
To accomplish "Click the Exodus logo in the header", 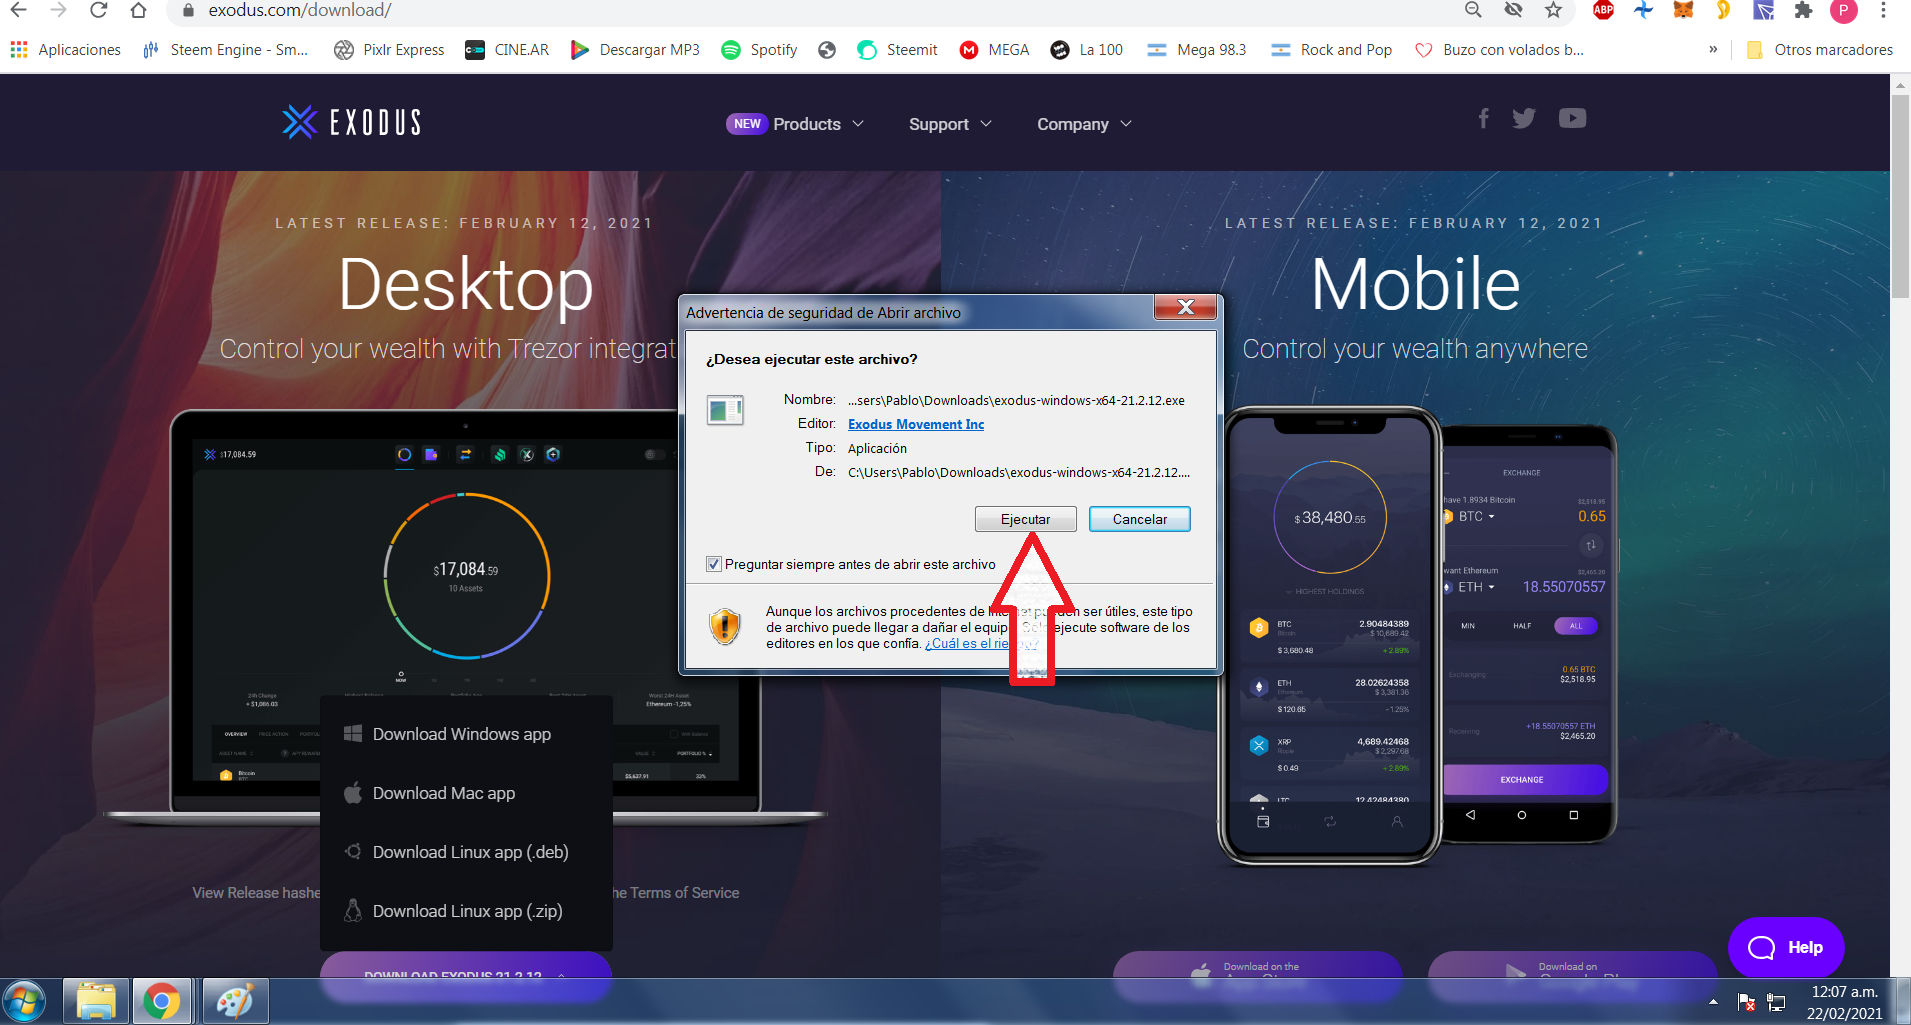I will [x=351, y=122].
